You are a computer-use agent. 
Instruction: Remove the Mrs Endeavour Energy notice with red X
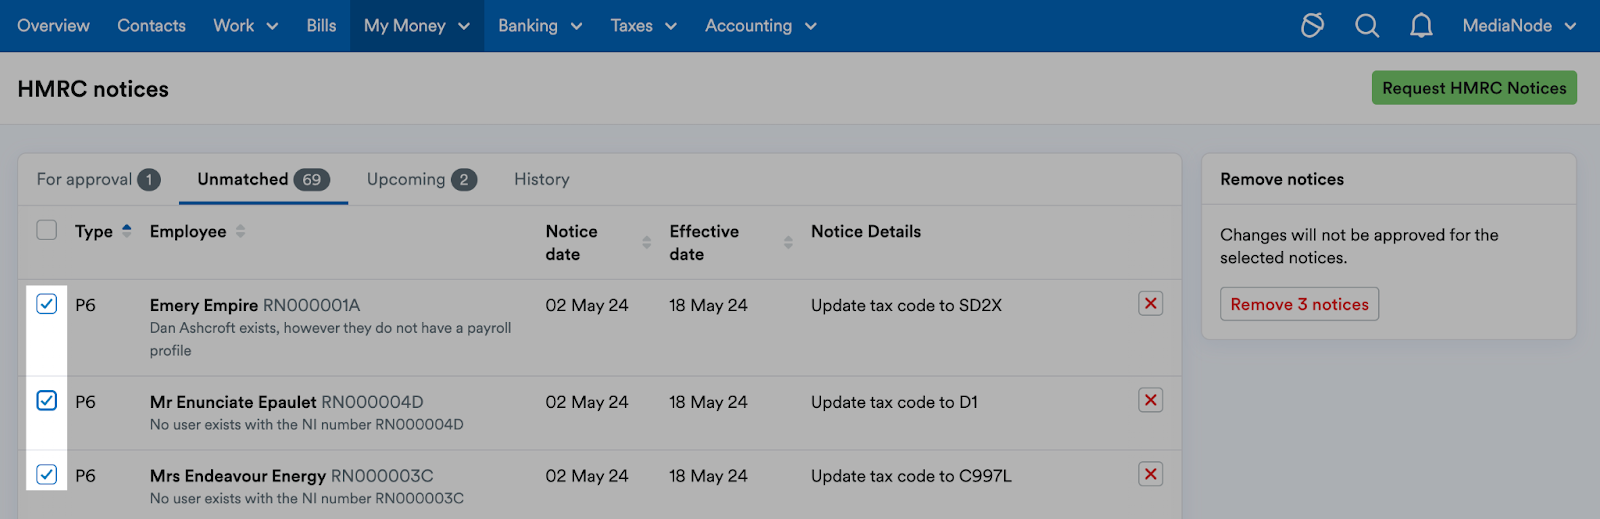point(1151,475)
